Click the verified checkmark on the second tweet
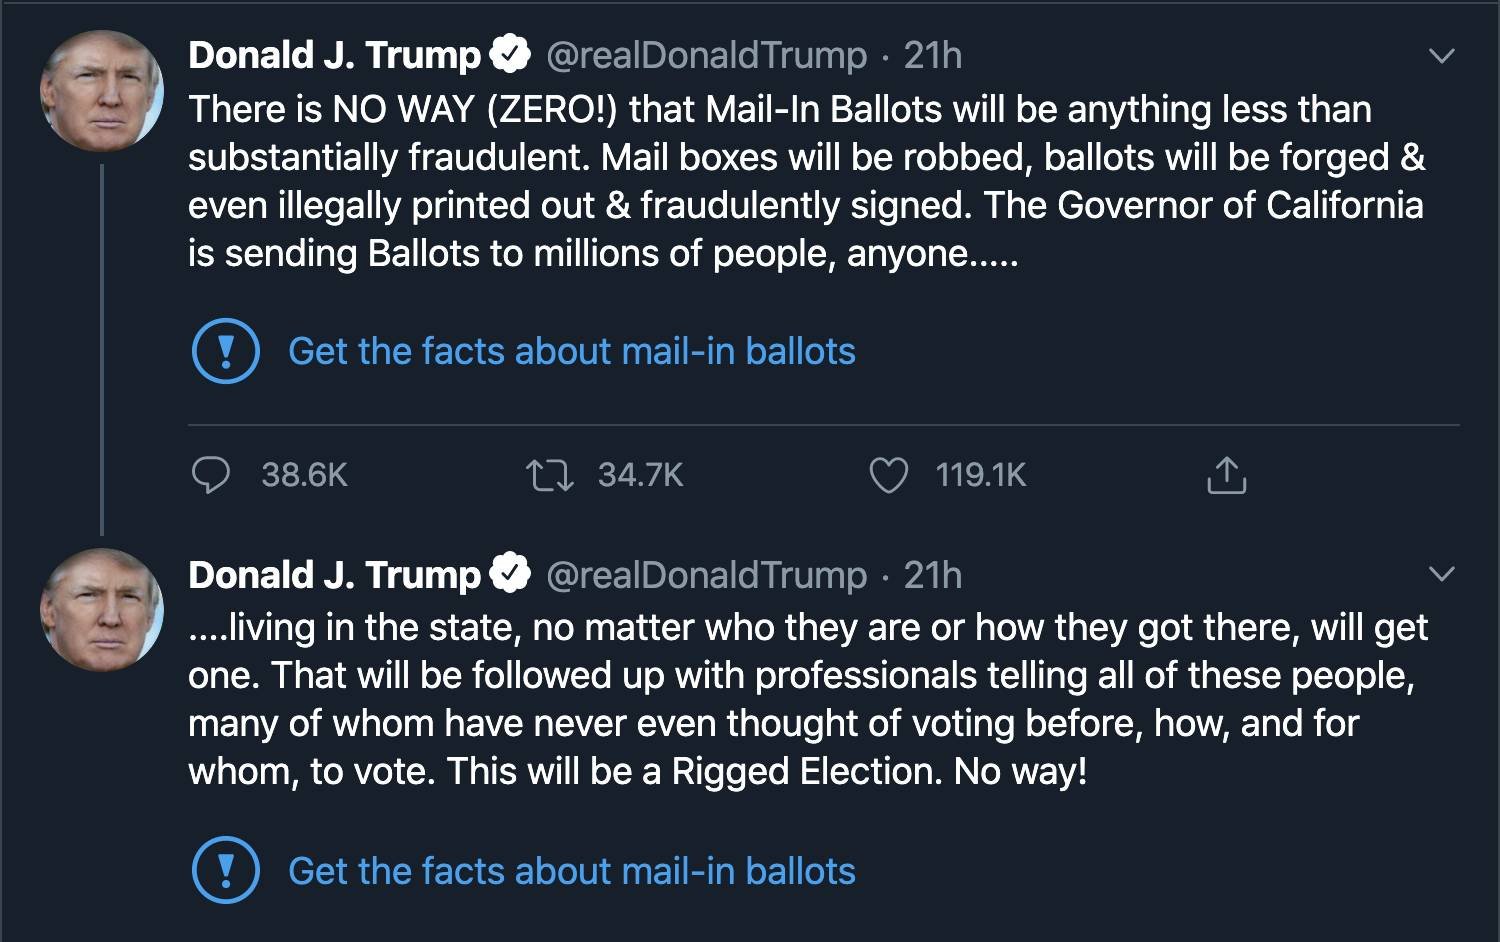 click(x=508, y=573)
